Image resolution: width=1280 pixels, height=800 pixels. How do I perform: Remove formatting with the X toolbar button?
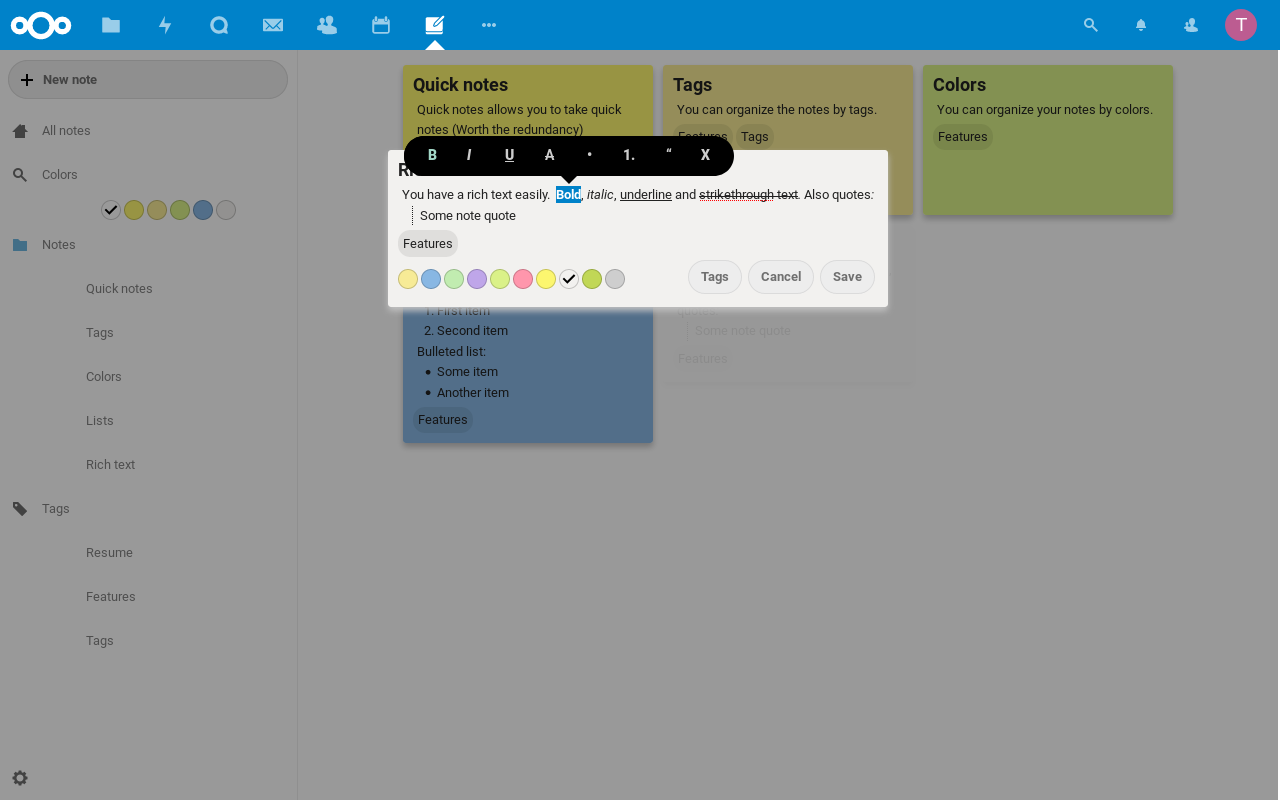(705, 155)
